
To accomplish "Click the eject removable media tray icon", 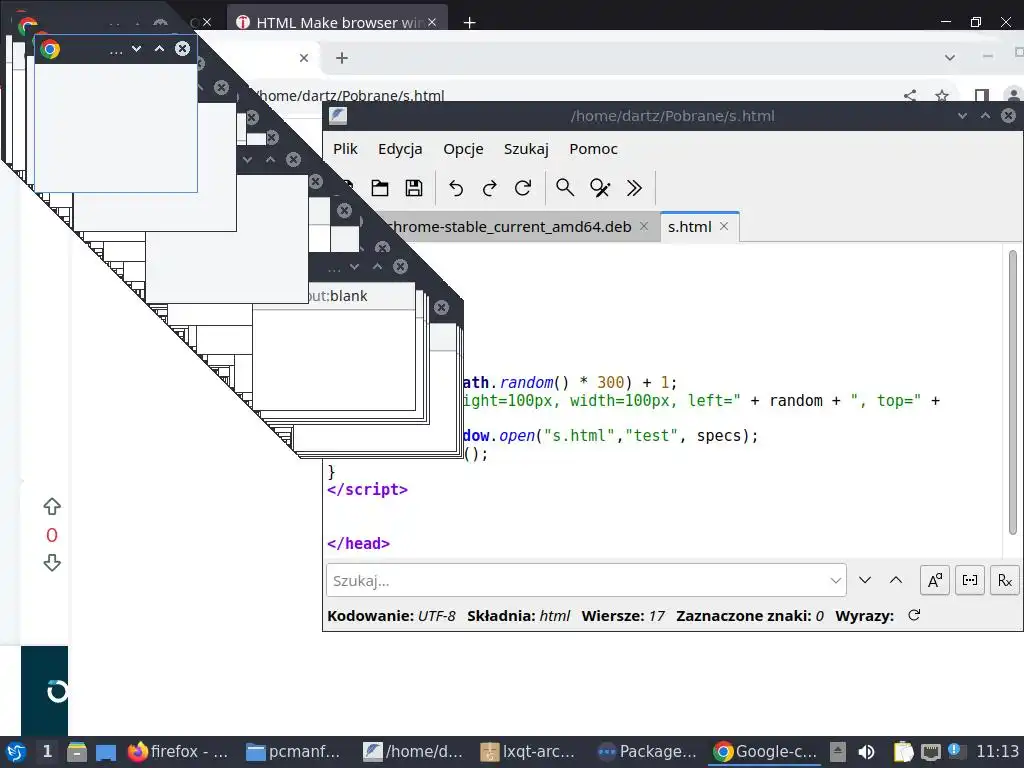I will coord(838,752).
